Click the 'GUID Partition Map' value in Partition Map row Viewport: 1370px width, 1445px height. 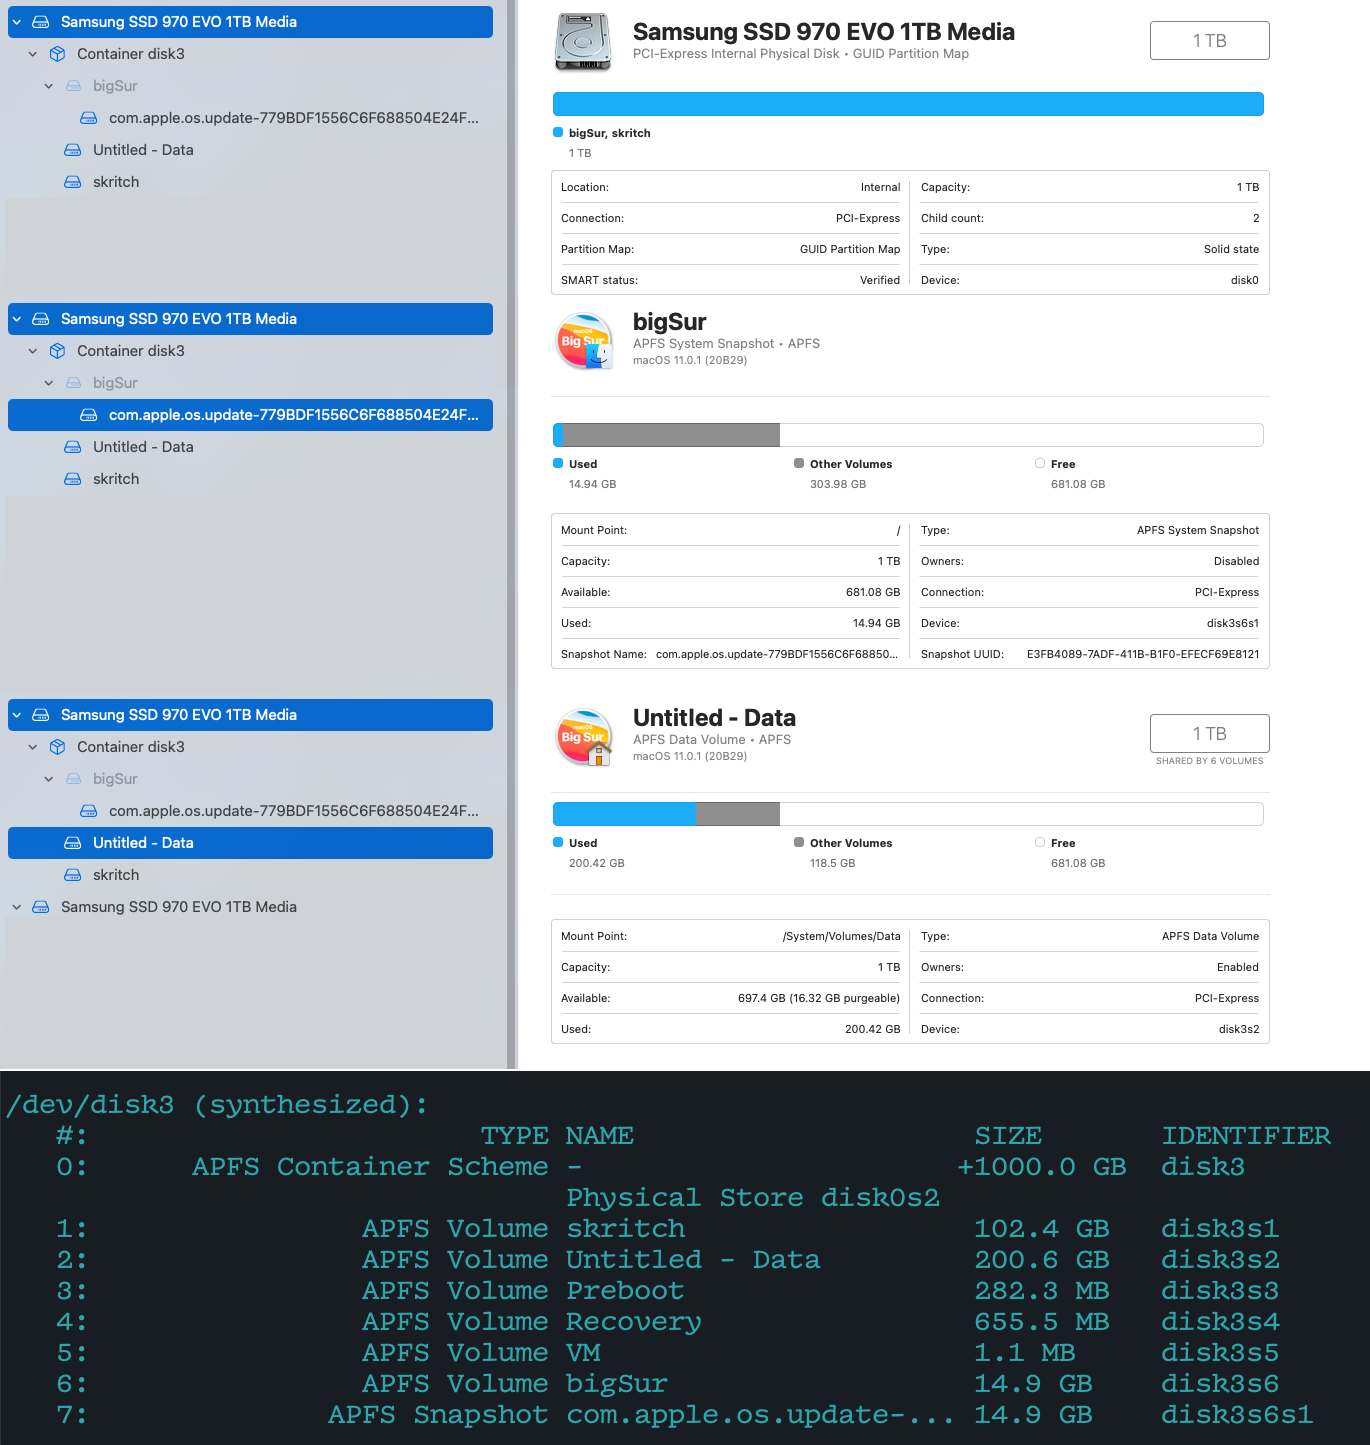[x=850, y=249]
